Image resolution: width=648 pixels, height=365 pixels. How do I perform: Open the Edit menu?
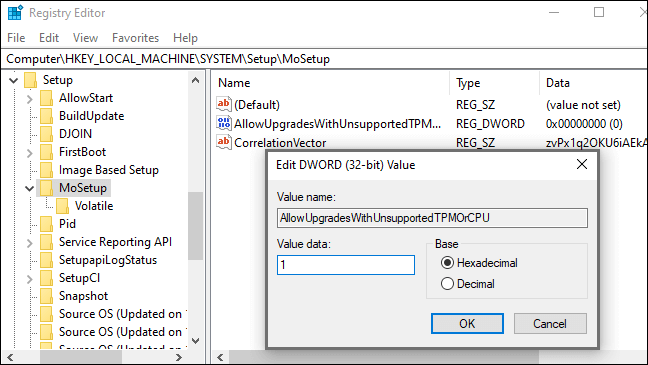coord(49,38)
